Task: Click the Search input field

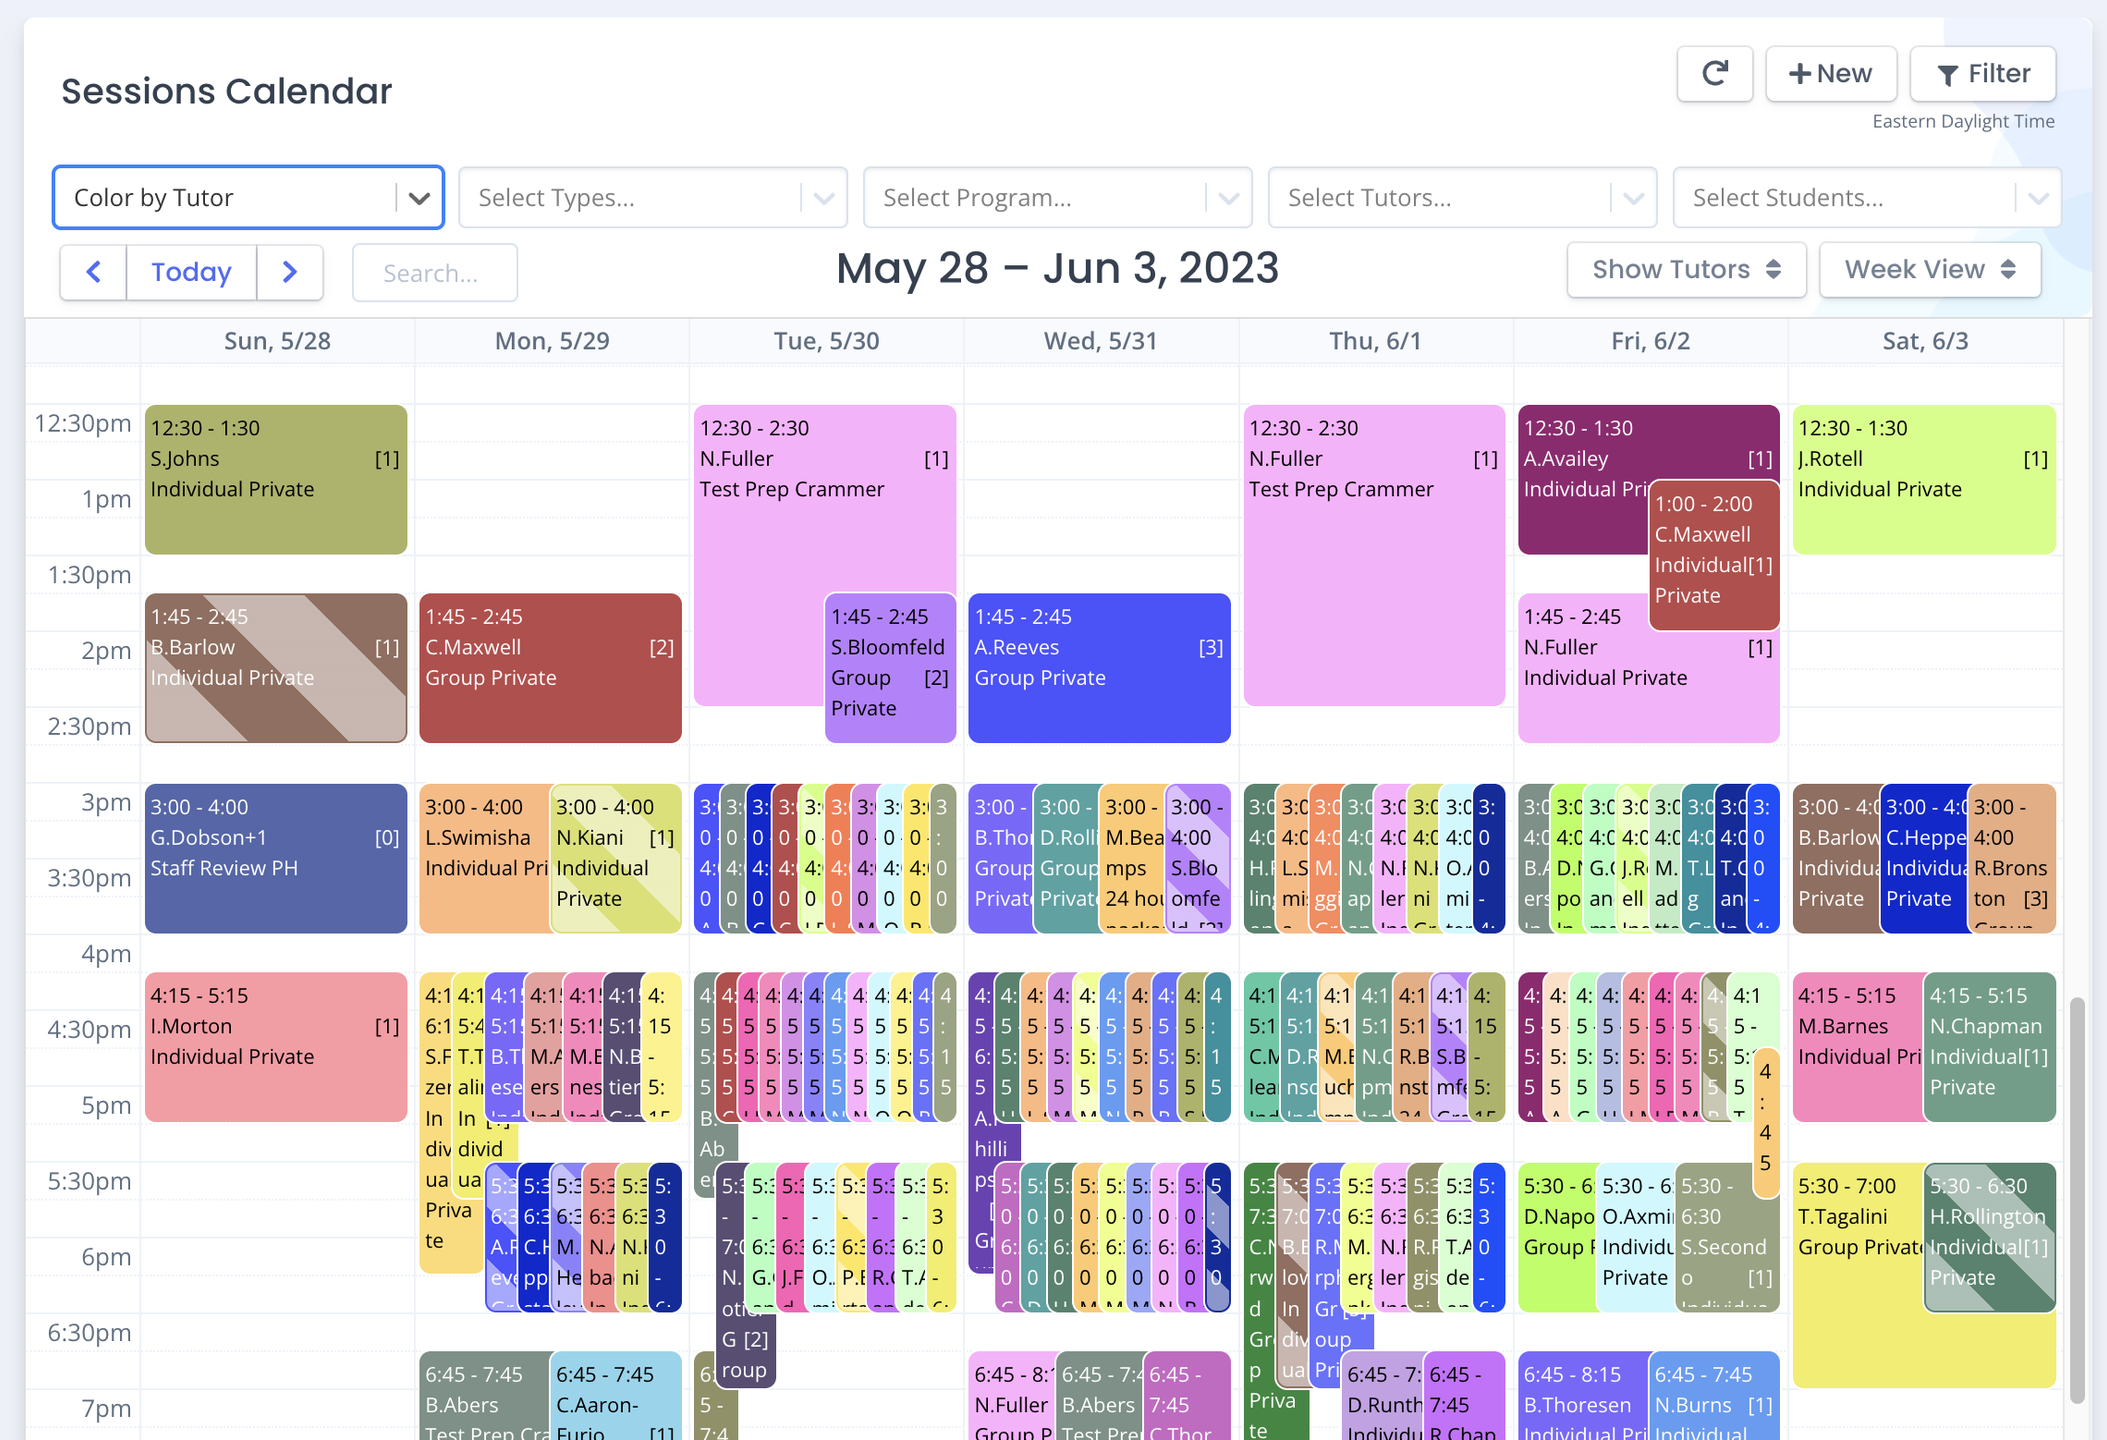Action: tap(435, 273)
